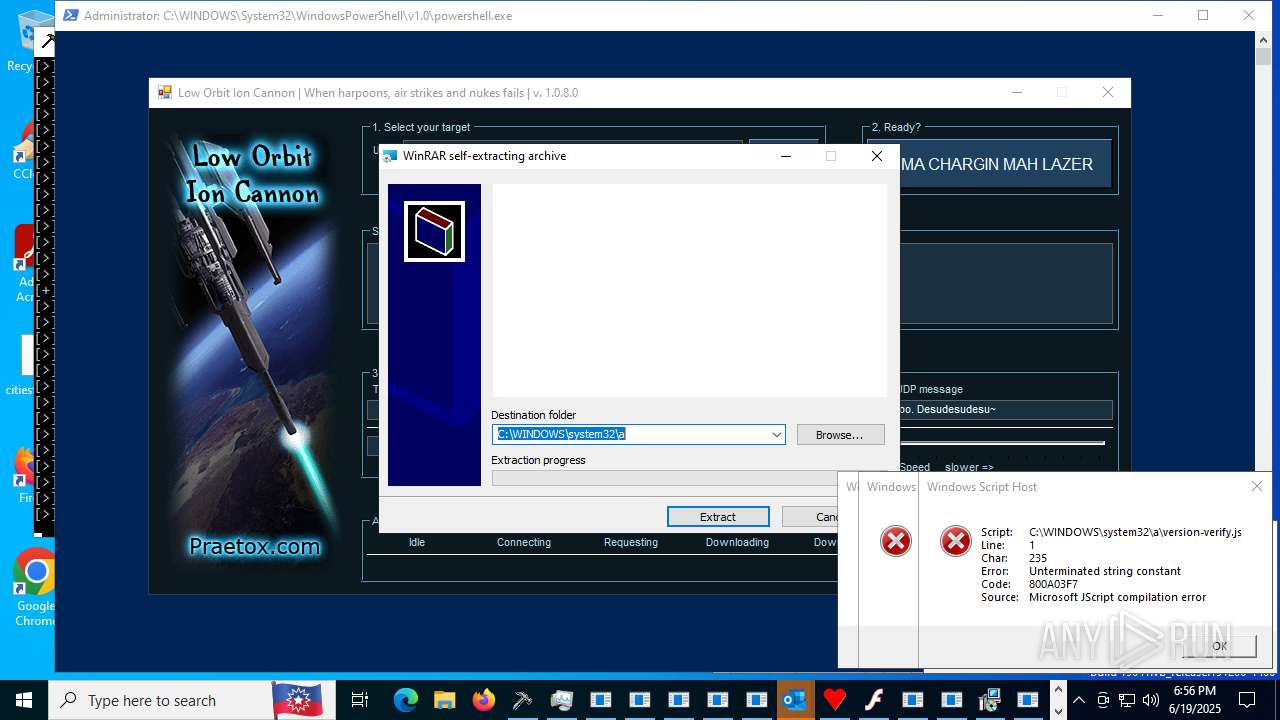
Task: Minimize the Low Orbit Ion Cannon window
Action: (1017, 93)
